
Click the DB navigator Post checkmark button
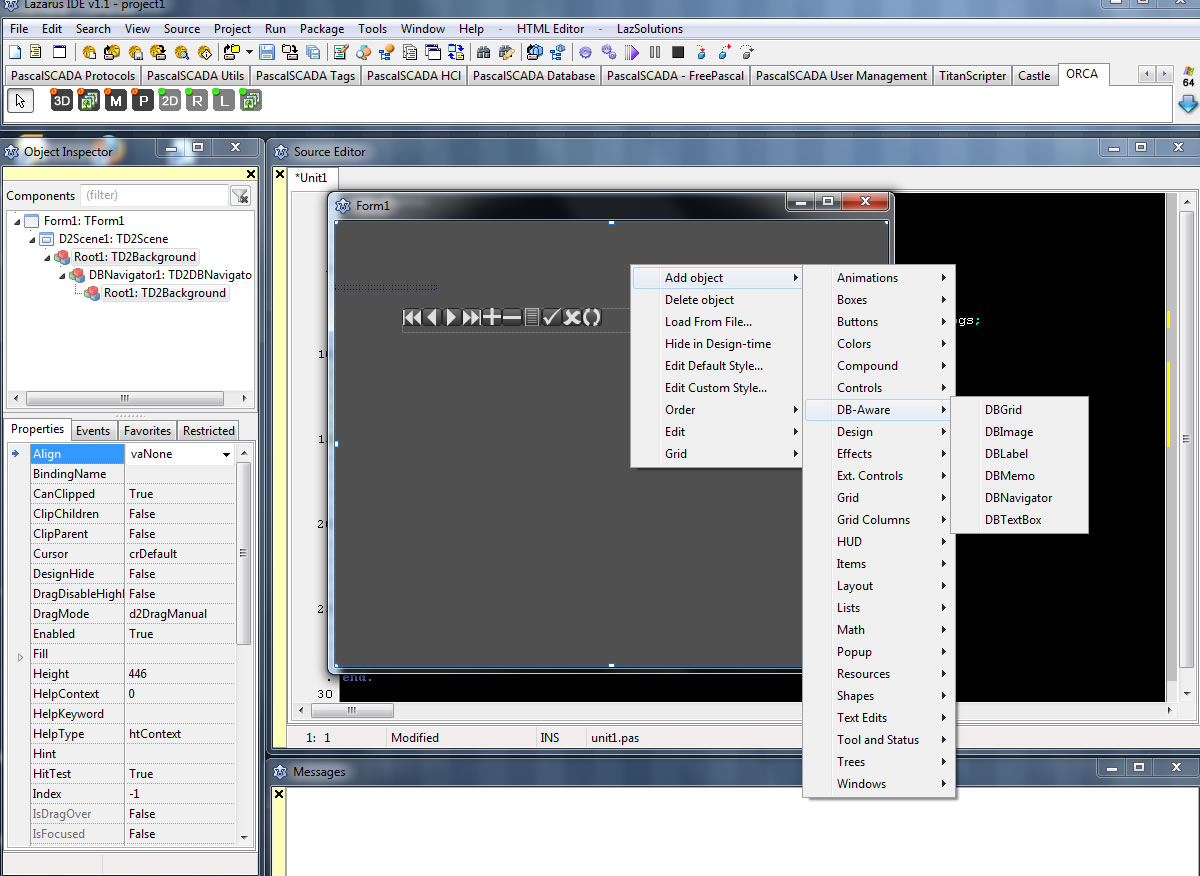(x=551, y=317)
